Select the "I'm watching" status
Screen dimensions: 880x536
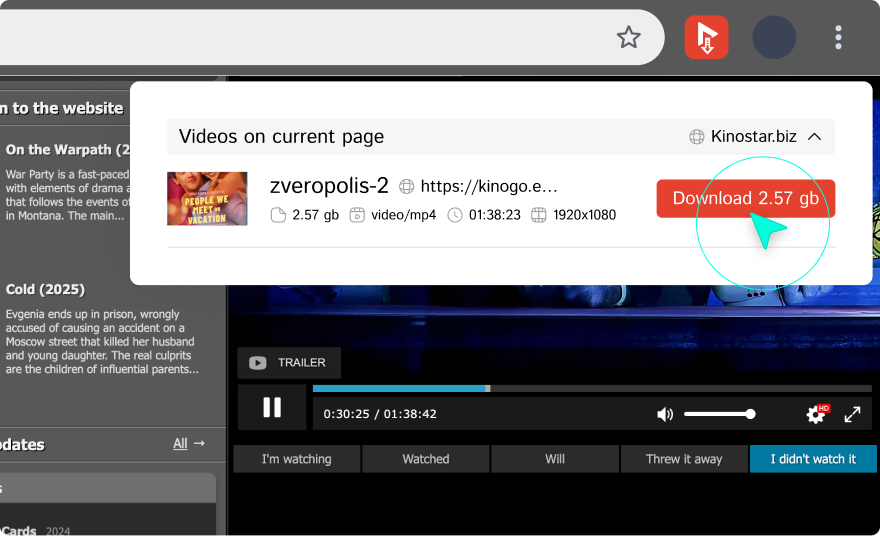tap(296, 459)
